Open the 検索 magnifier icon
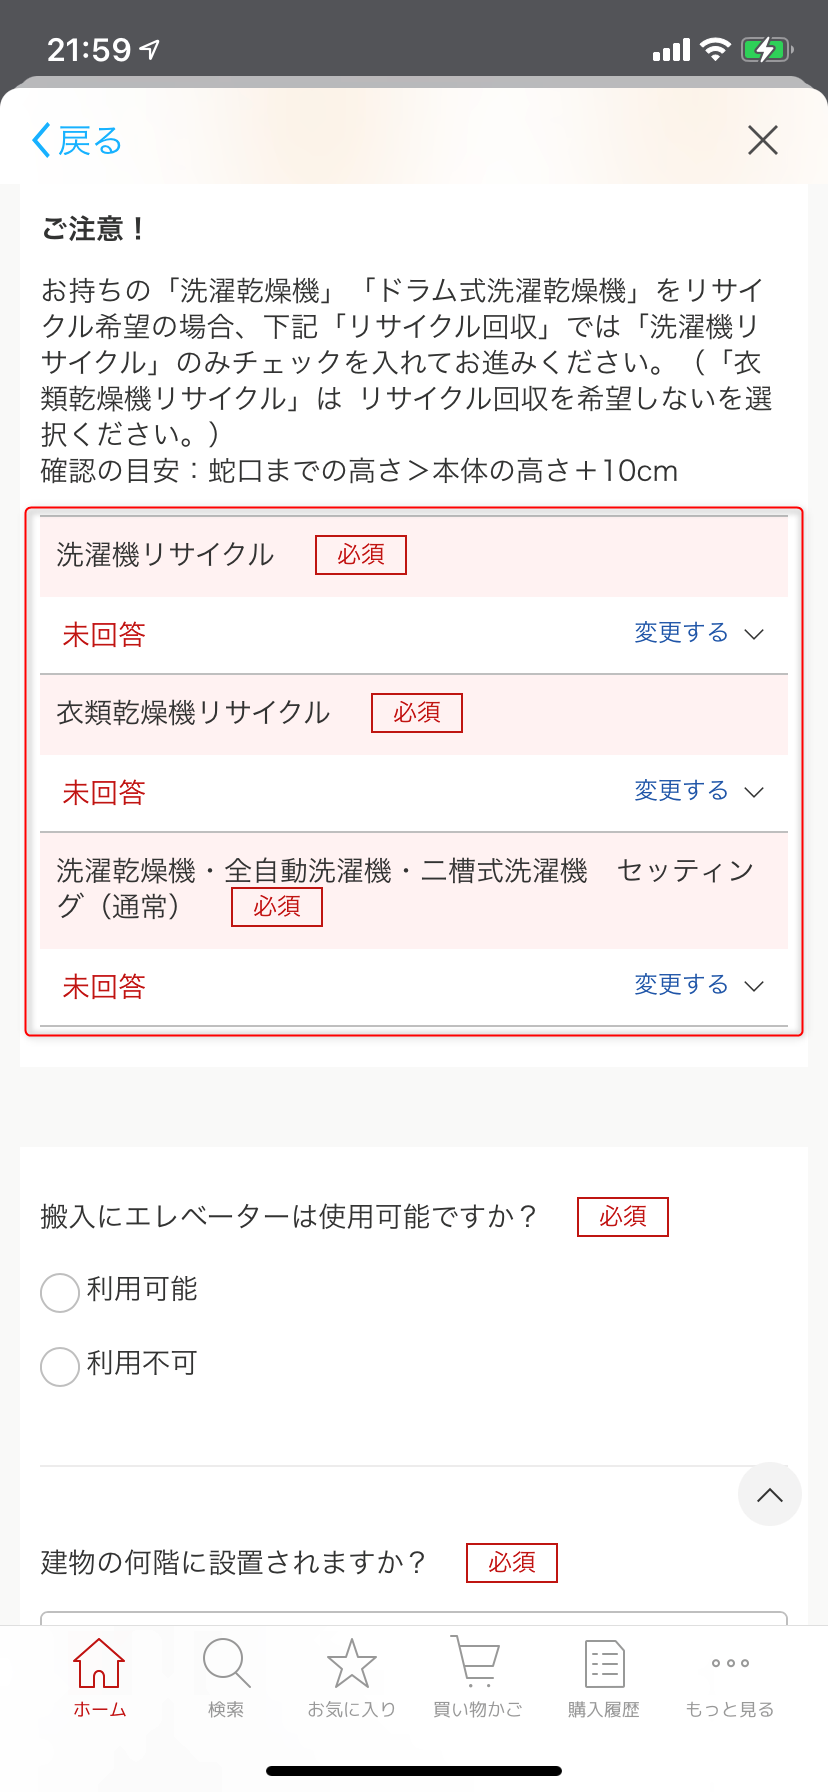Image resolution: width=828 pixels, height=1792 pixels. click(226, 1663)
